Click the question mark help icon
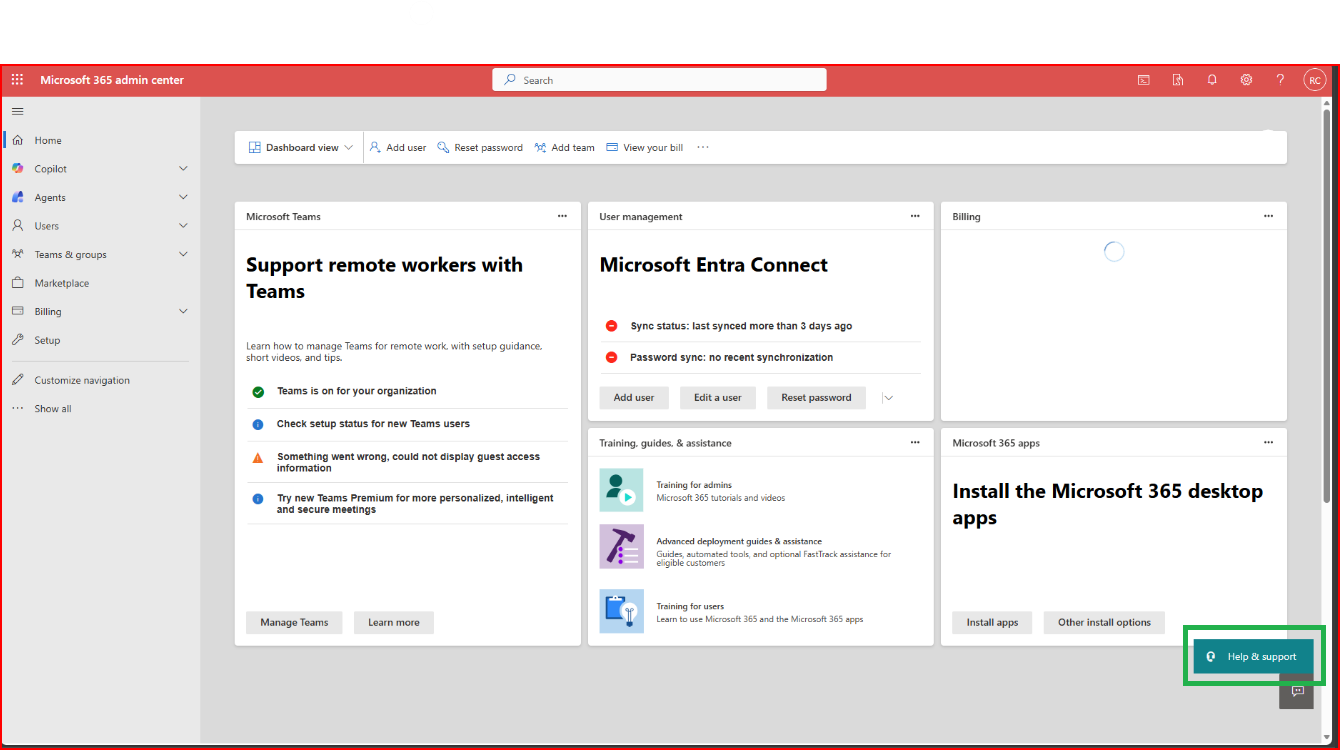This screenshot has height=750, width=1340. (1280, 80)
